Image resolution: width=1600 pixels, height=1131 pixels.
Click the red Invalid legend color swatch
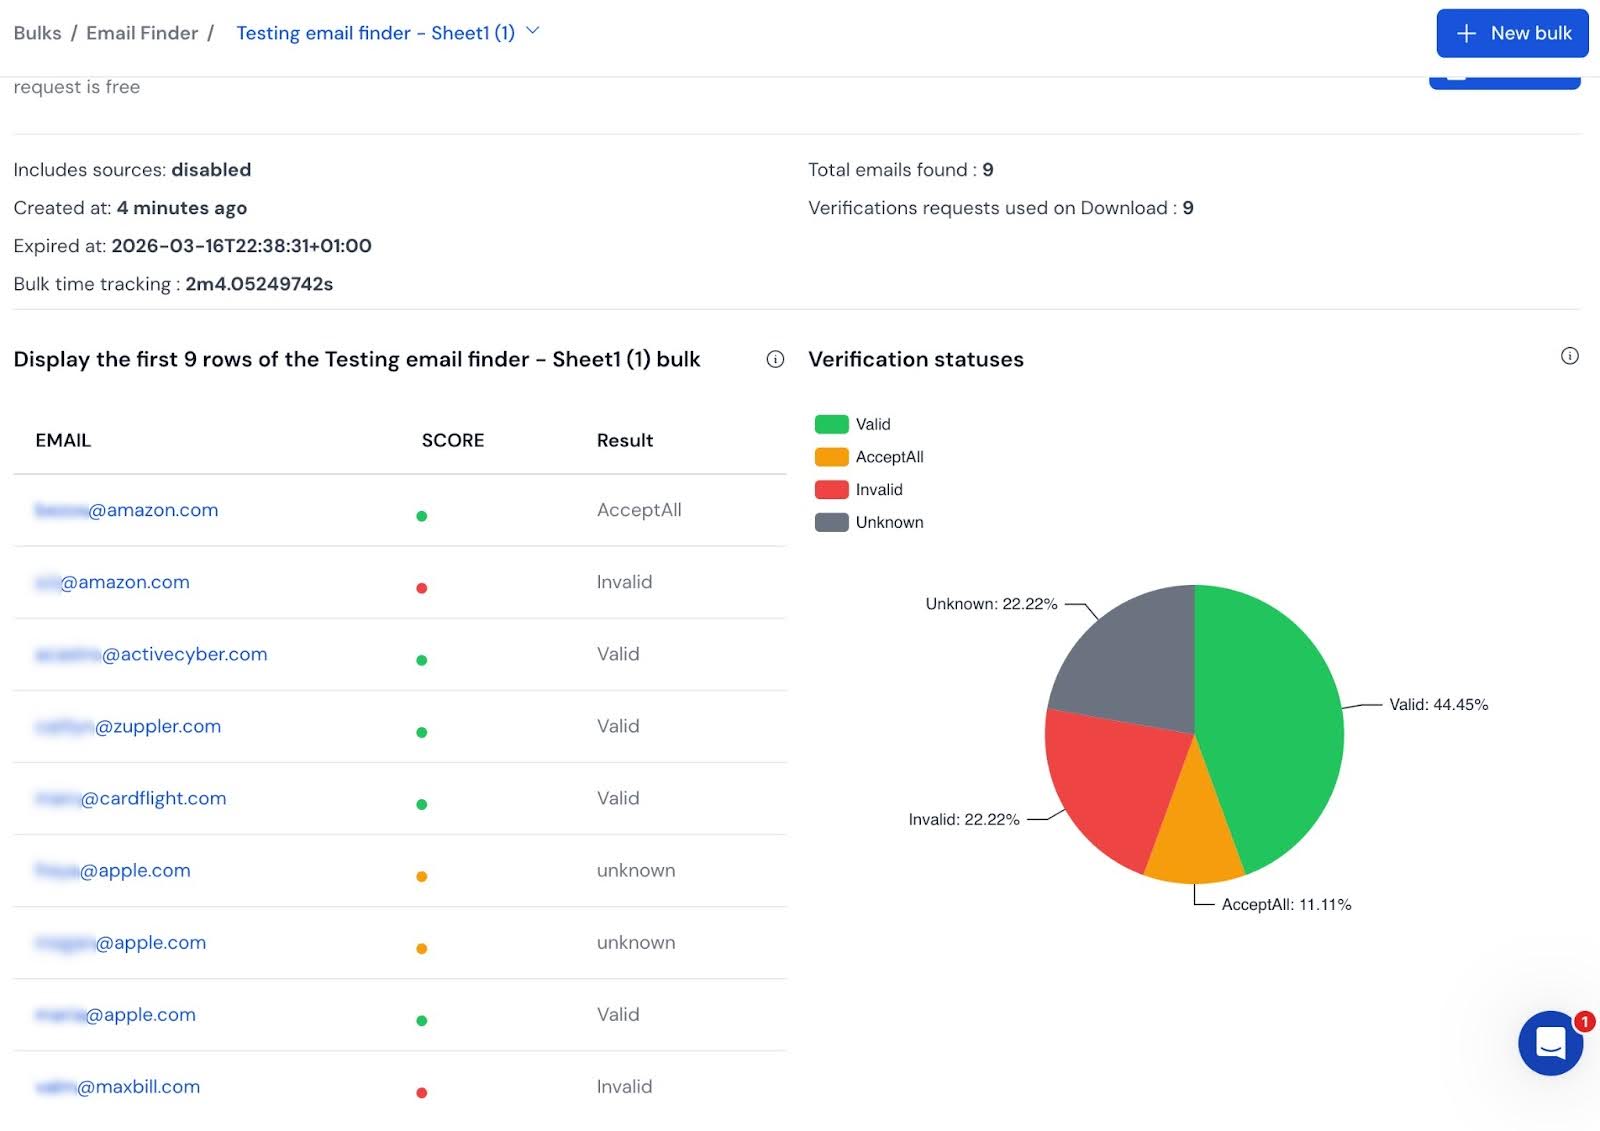pyautogui.click(x=831, y=490)
